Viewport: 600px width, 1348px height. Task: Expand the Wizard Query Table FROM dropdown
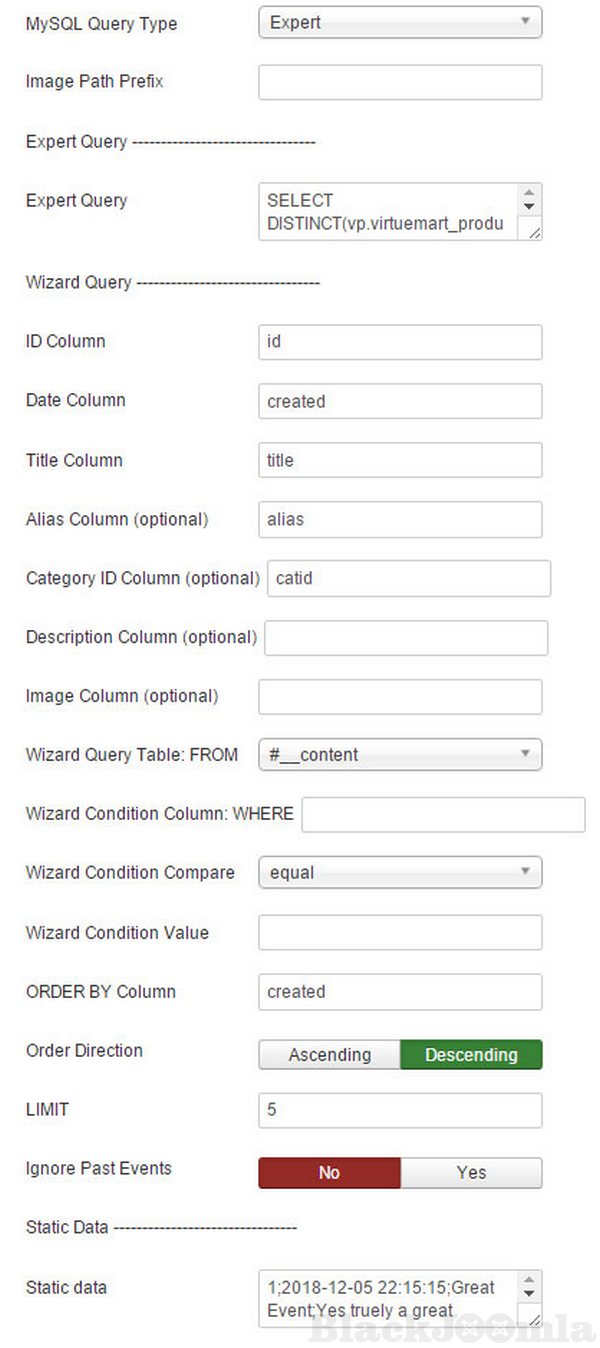click(x=400, y=755)
